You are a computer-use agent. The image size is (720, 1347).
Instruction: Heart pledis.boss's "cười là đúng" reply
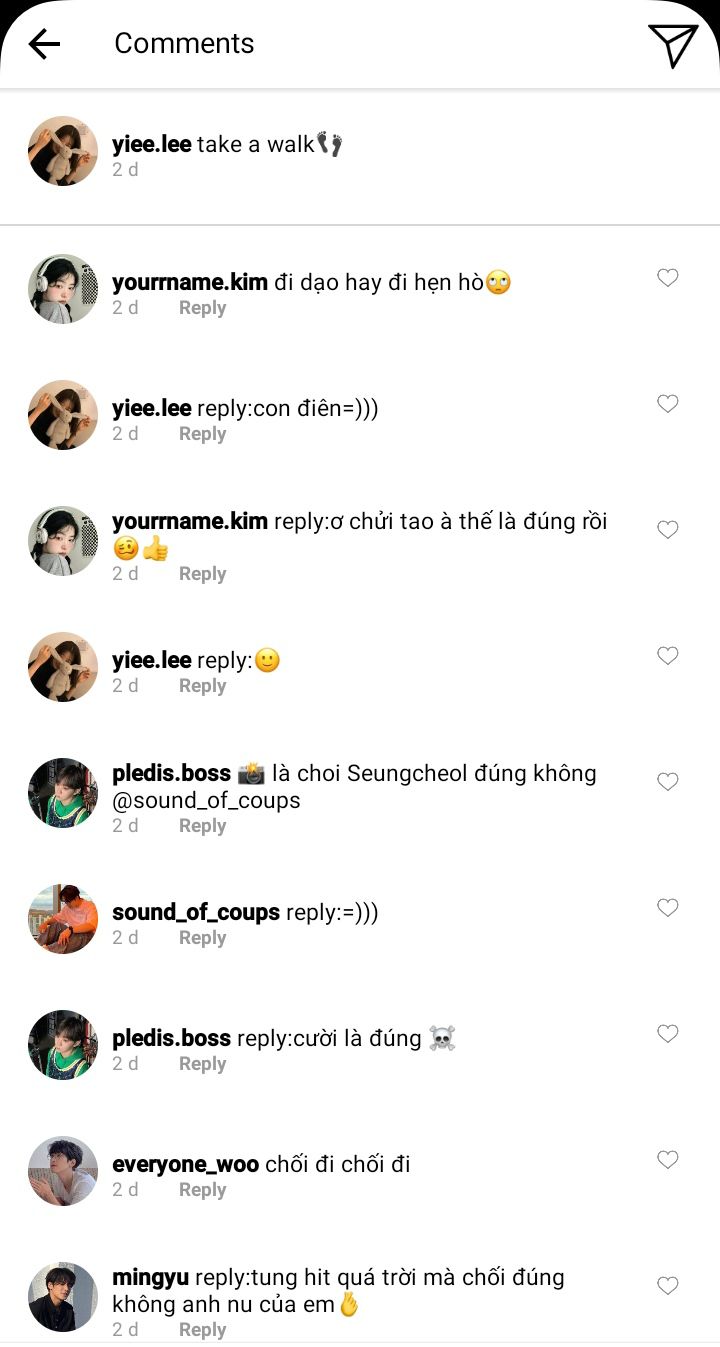(667, 1034)
